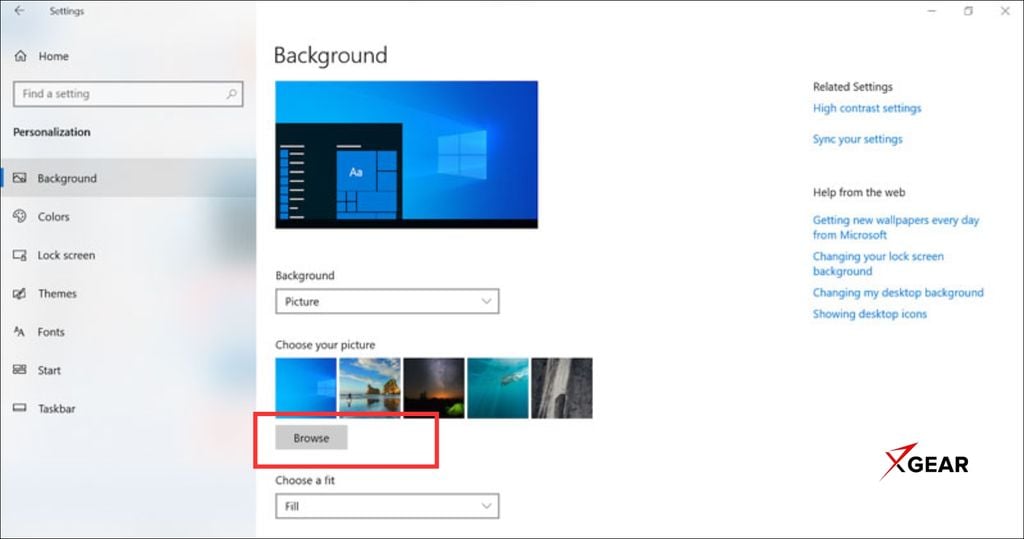
Task: Close the Settings window
Action: [x=1005, y=11]
